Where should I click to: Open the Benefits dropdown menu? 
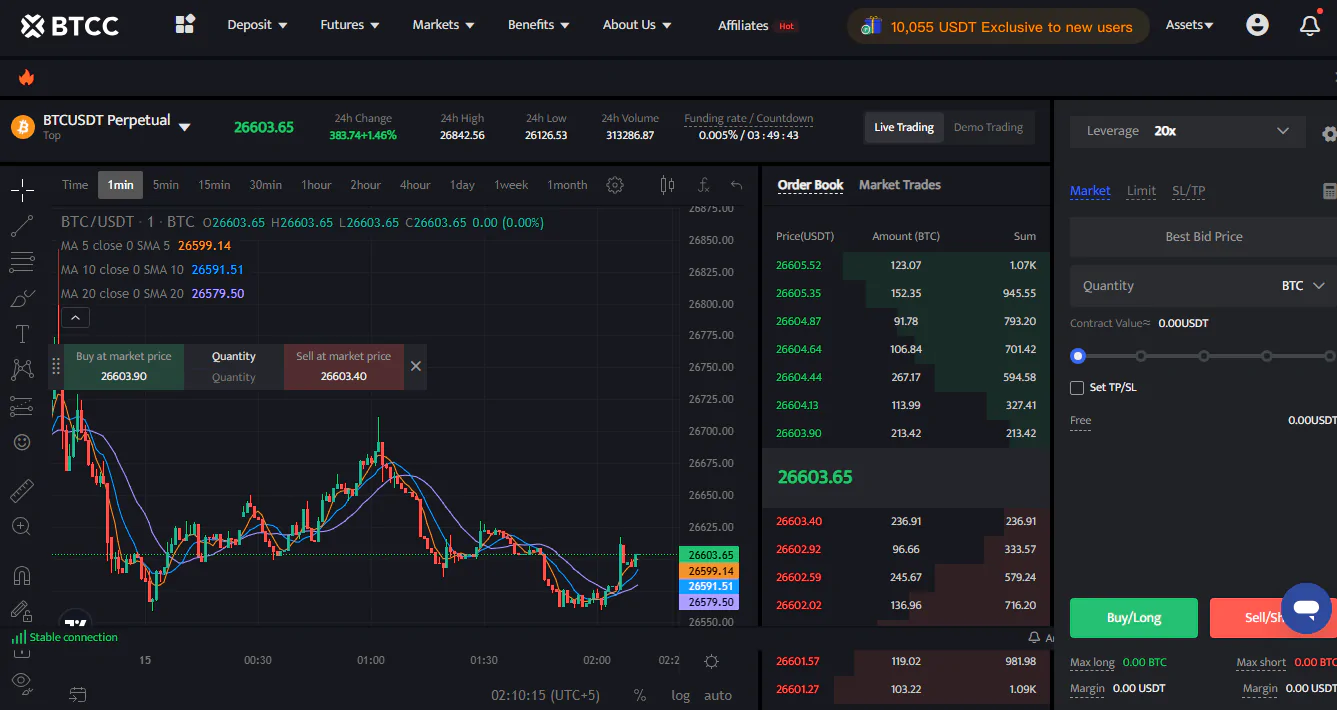pos(539,25)
